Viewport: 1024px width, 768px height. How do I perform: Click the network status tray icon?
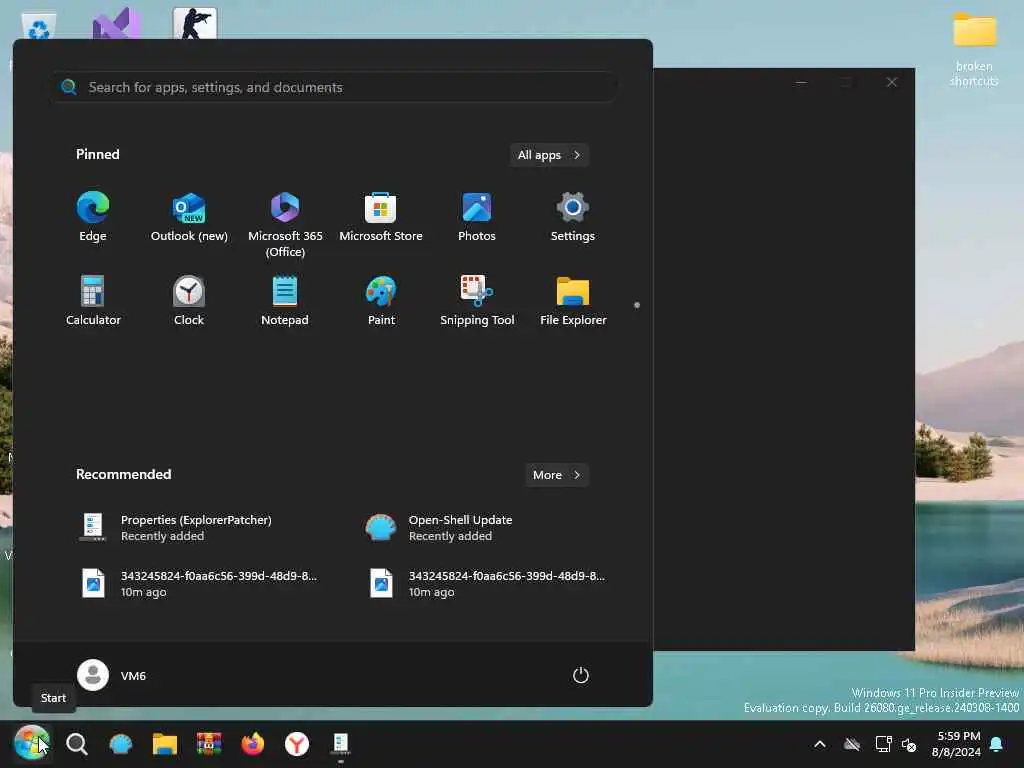[883, 744]
